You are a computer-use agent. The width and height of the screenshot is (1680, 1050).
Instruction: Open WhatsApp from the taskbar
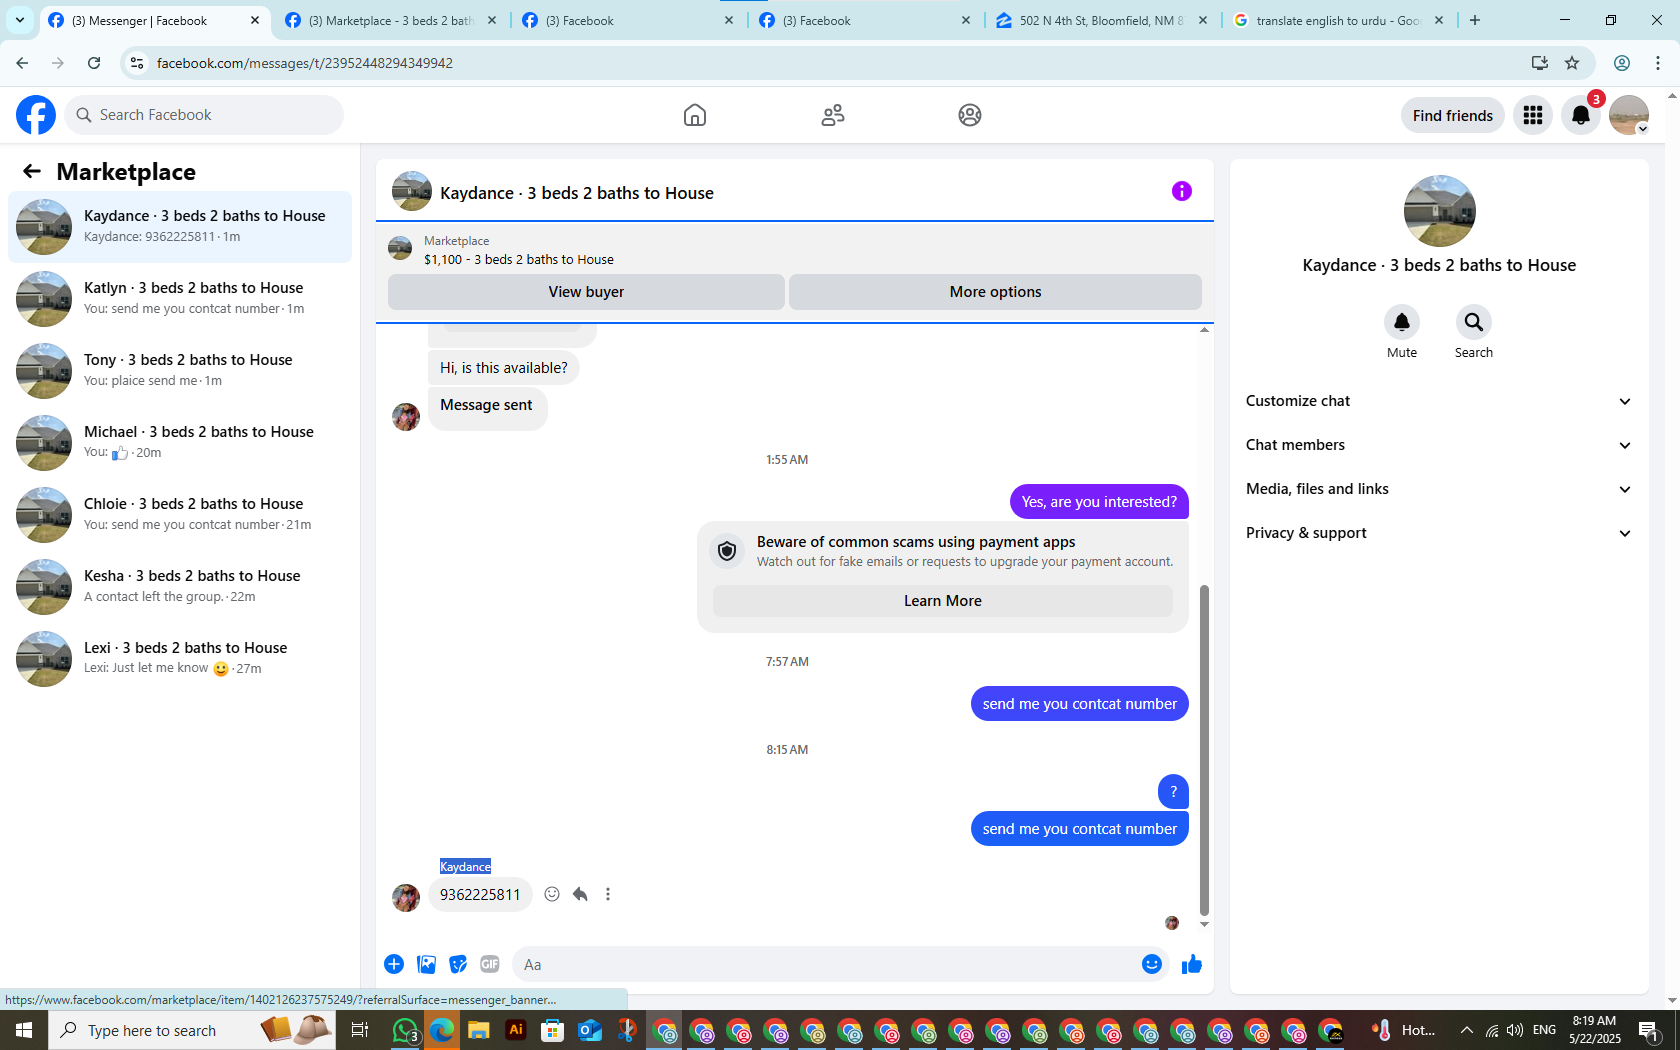click(405, 1030)
